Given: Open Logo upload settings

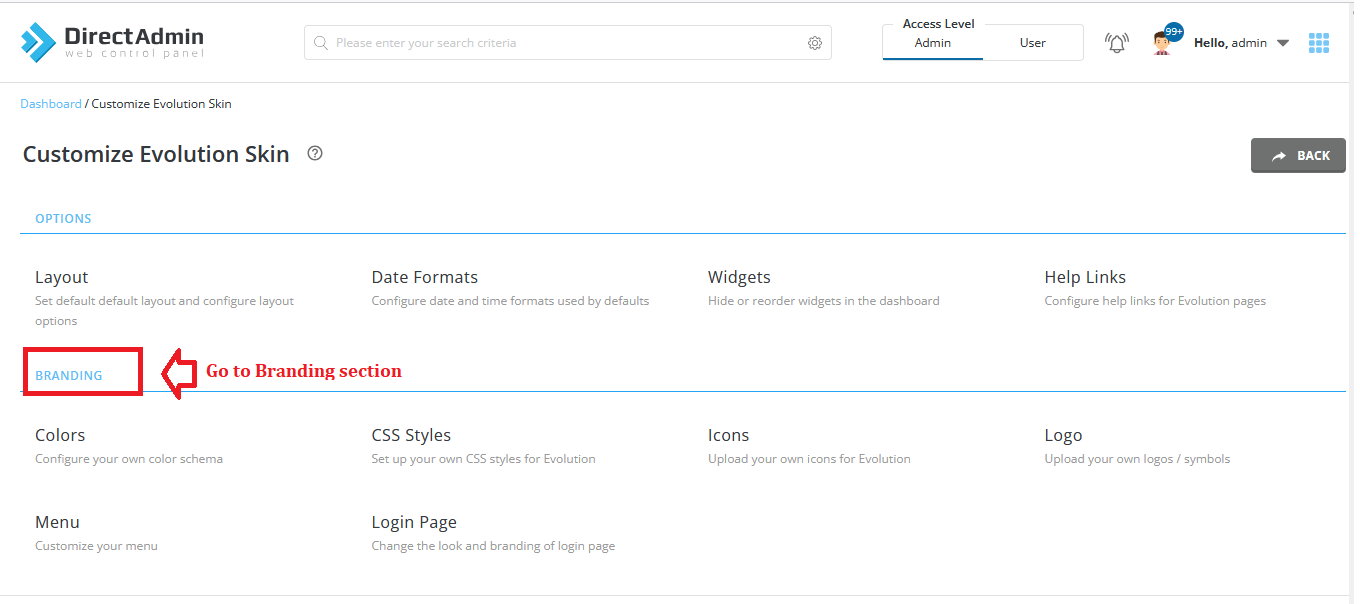Looking at the screenshot, I should tap(1063, 435).
